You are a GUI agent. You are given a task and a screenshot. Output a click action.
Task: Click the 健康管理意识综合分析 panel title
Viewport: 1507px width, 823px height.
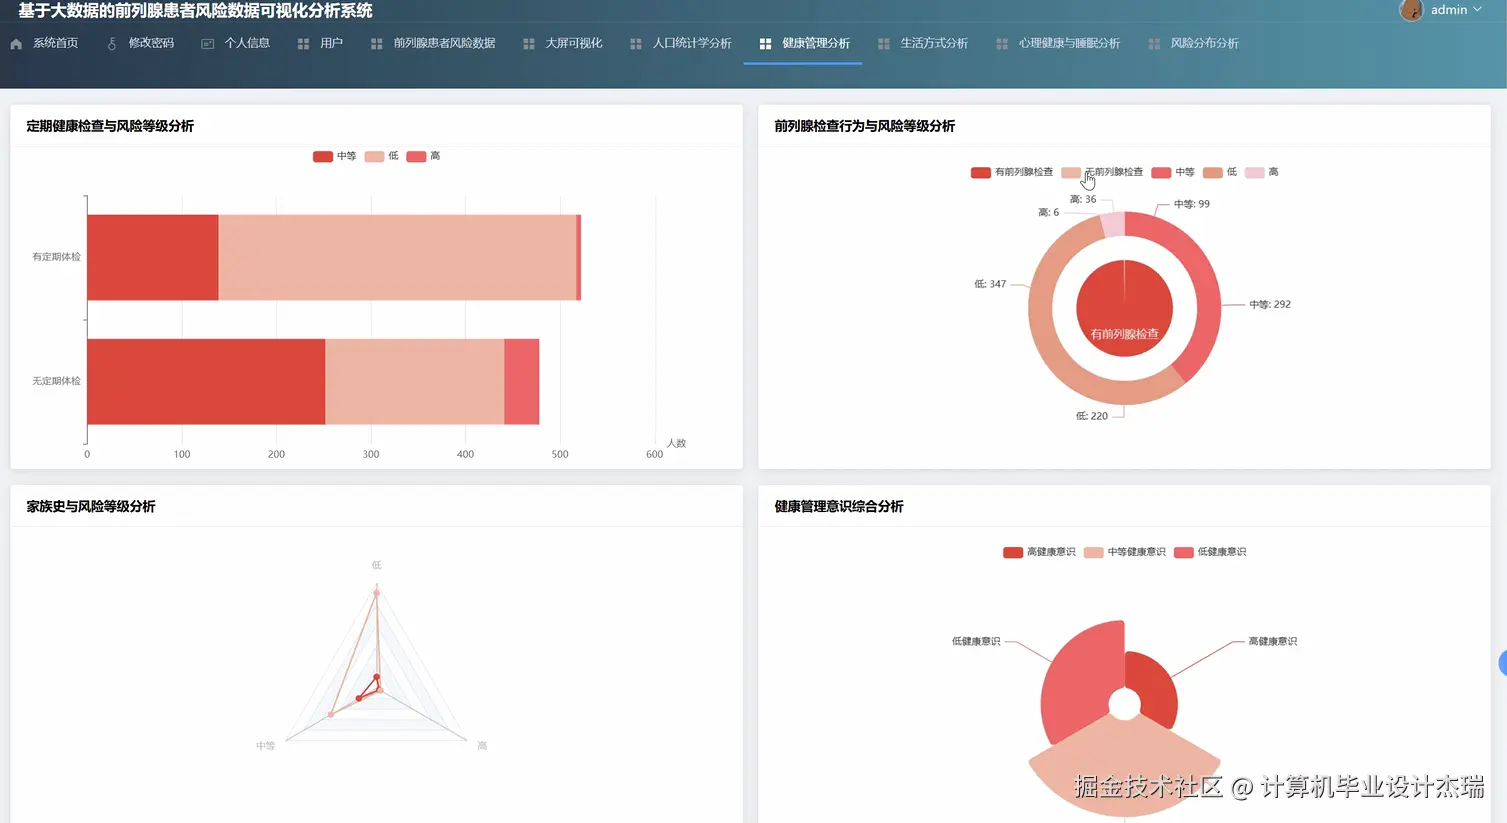pos(839,507)
